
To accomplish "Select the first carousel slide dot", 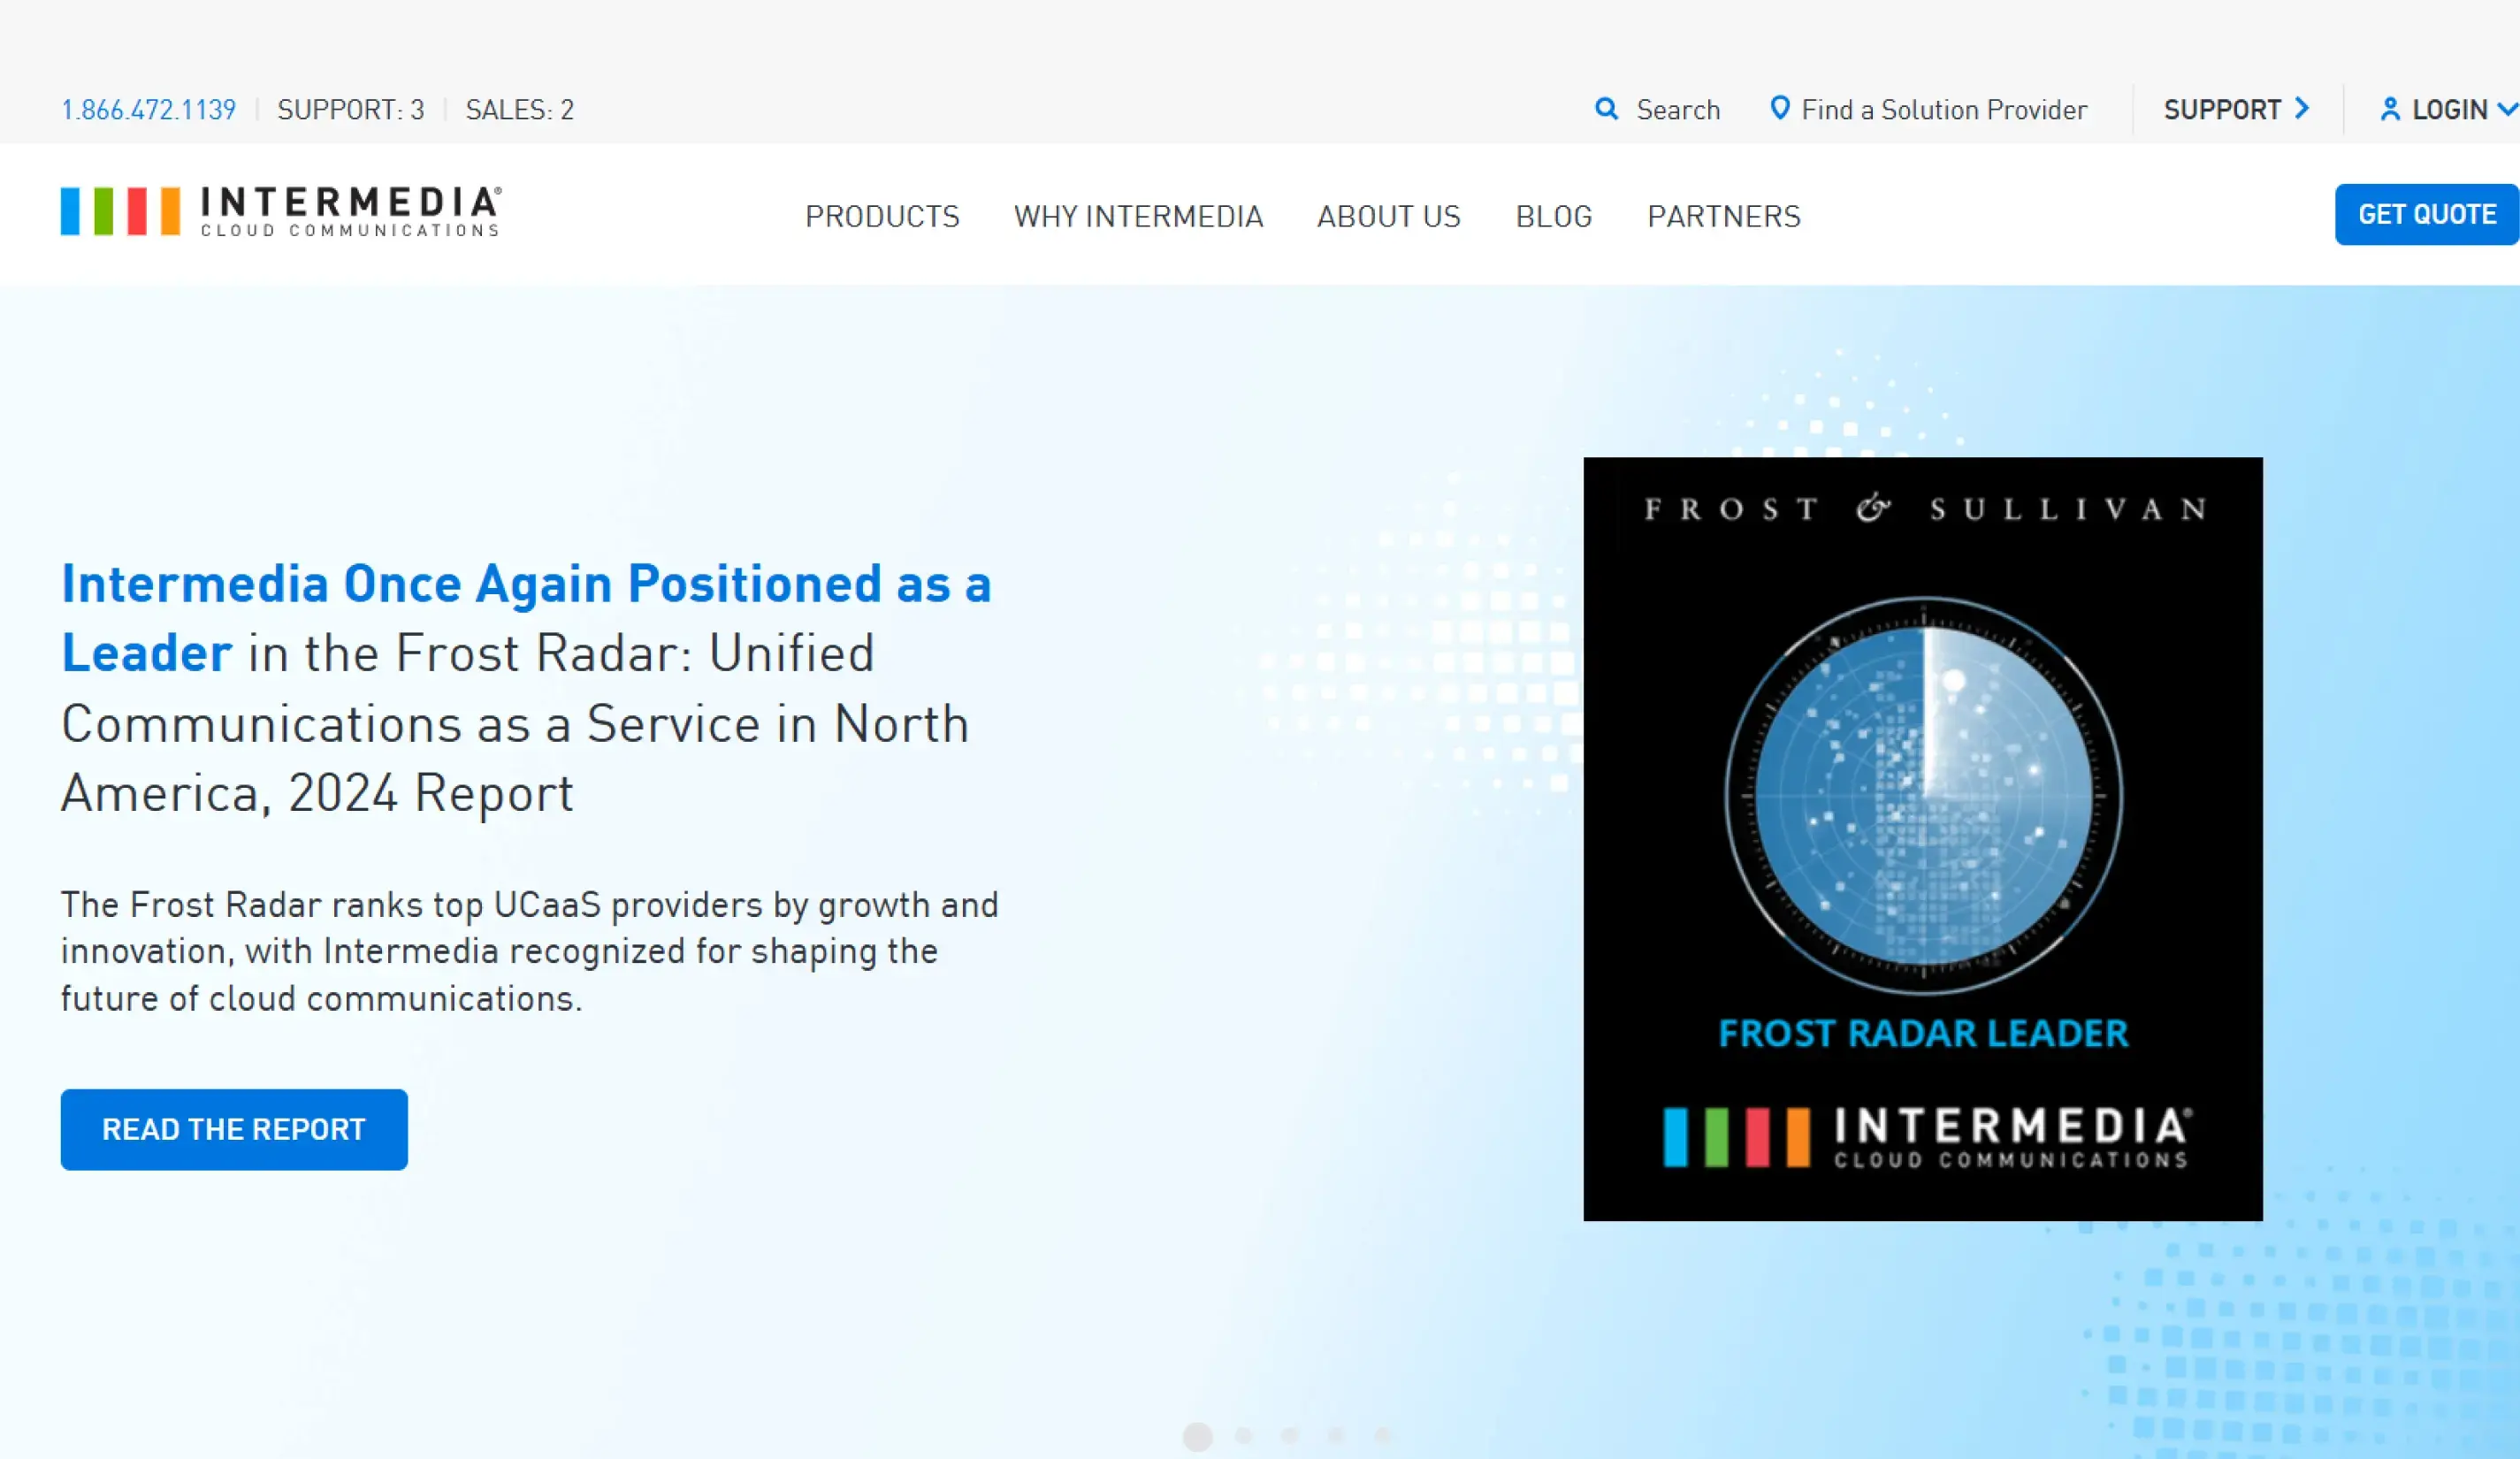I will click(x=1197, y=1436).
